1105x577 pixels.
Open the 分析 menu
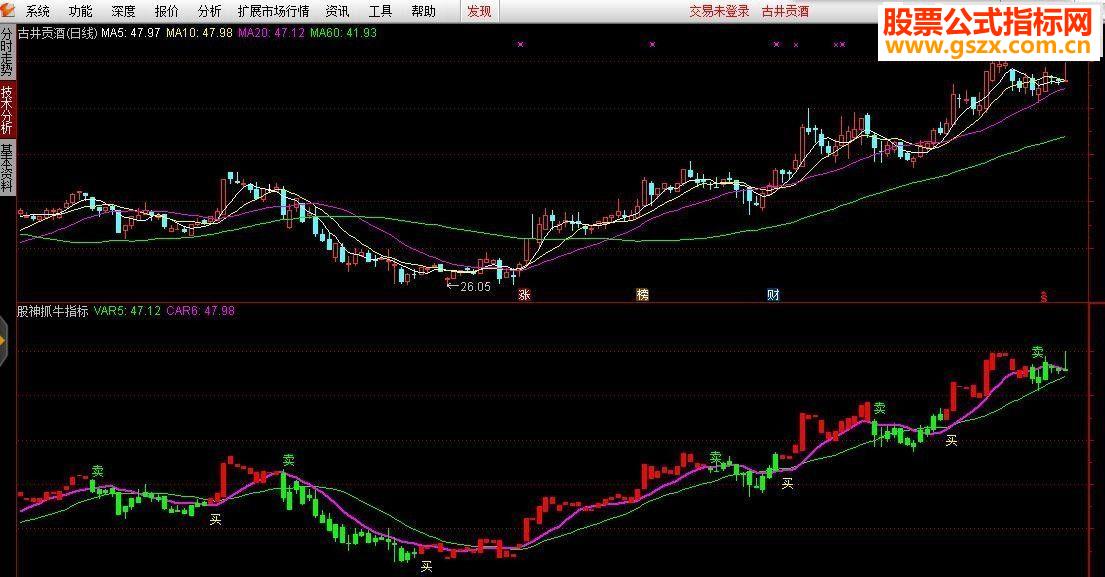click(209, 11)
